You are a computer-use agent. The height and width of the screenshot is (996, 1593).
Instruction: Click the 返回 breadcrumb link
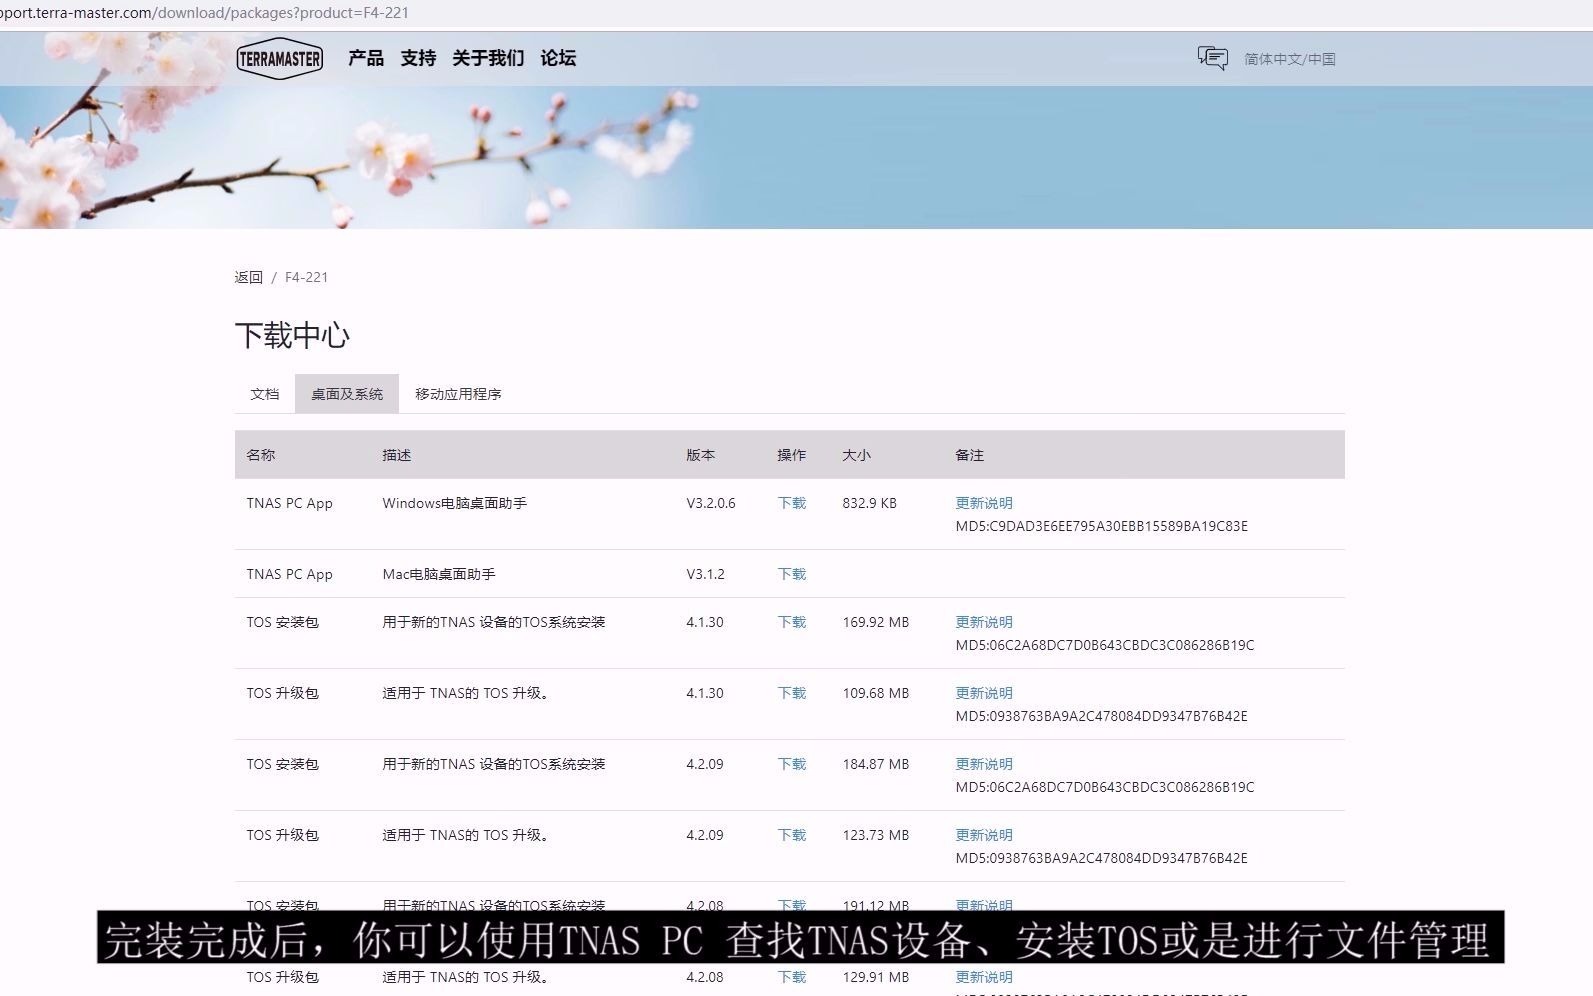(249, 277)
